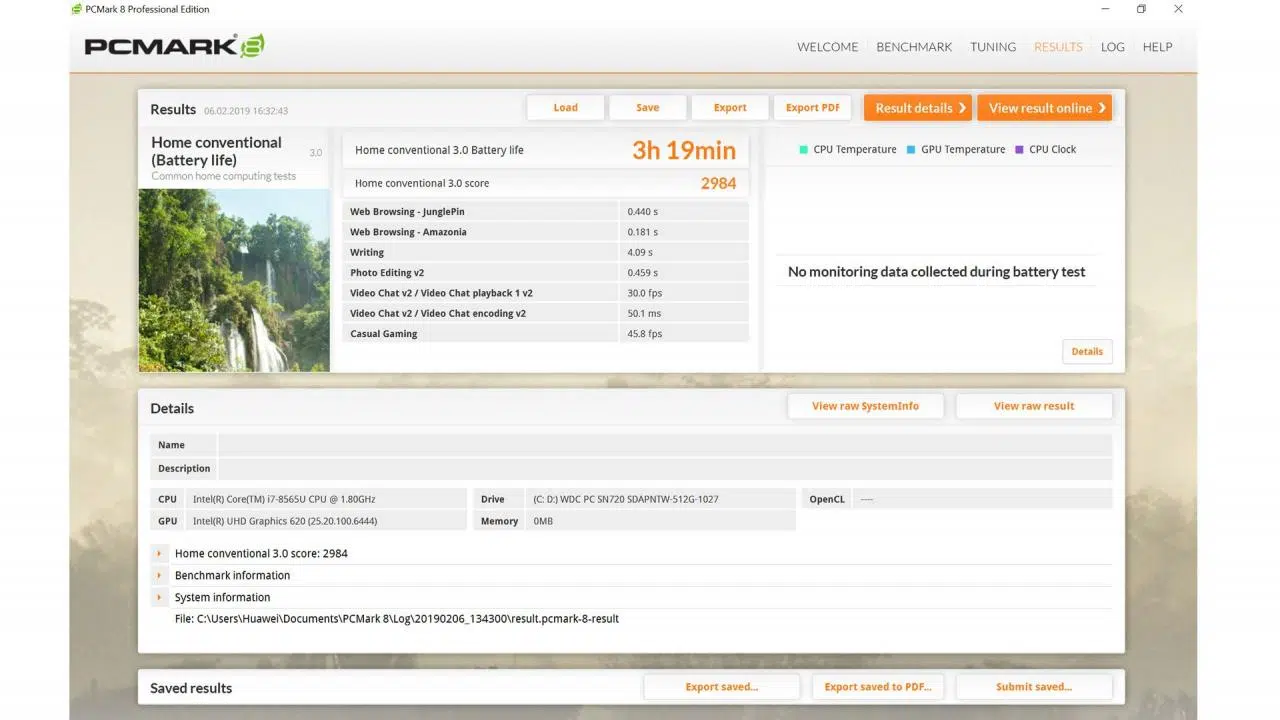Click Export saved to PDF...
The height and width of the screenshot is (720, 1280).
pos(877,687)
